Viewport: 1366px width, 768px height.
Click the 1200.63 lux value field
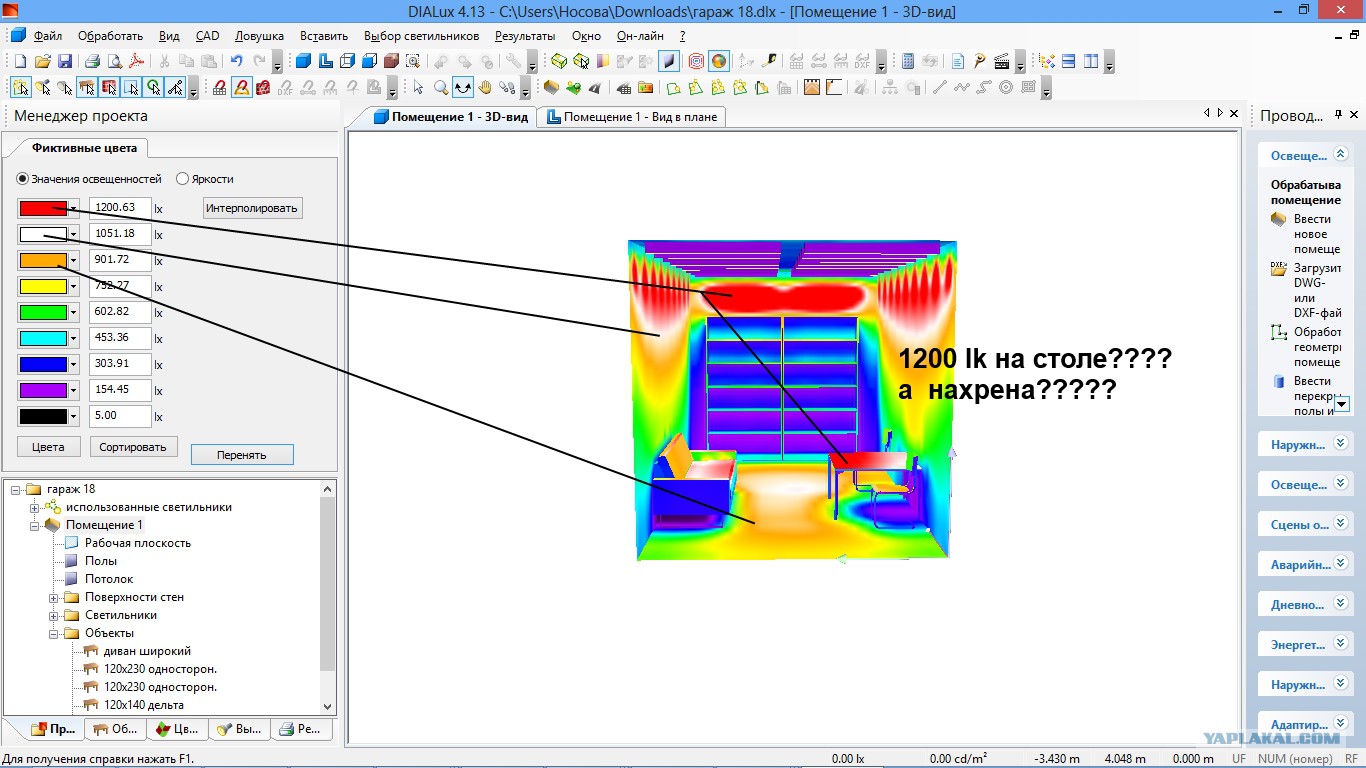coord(120,208)
